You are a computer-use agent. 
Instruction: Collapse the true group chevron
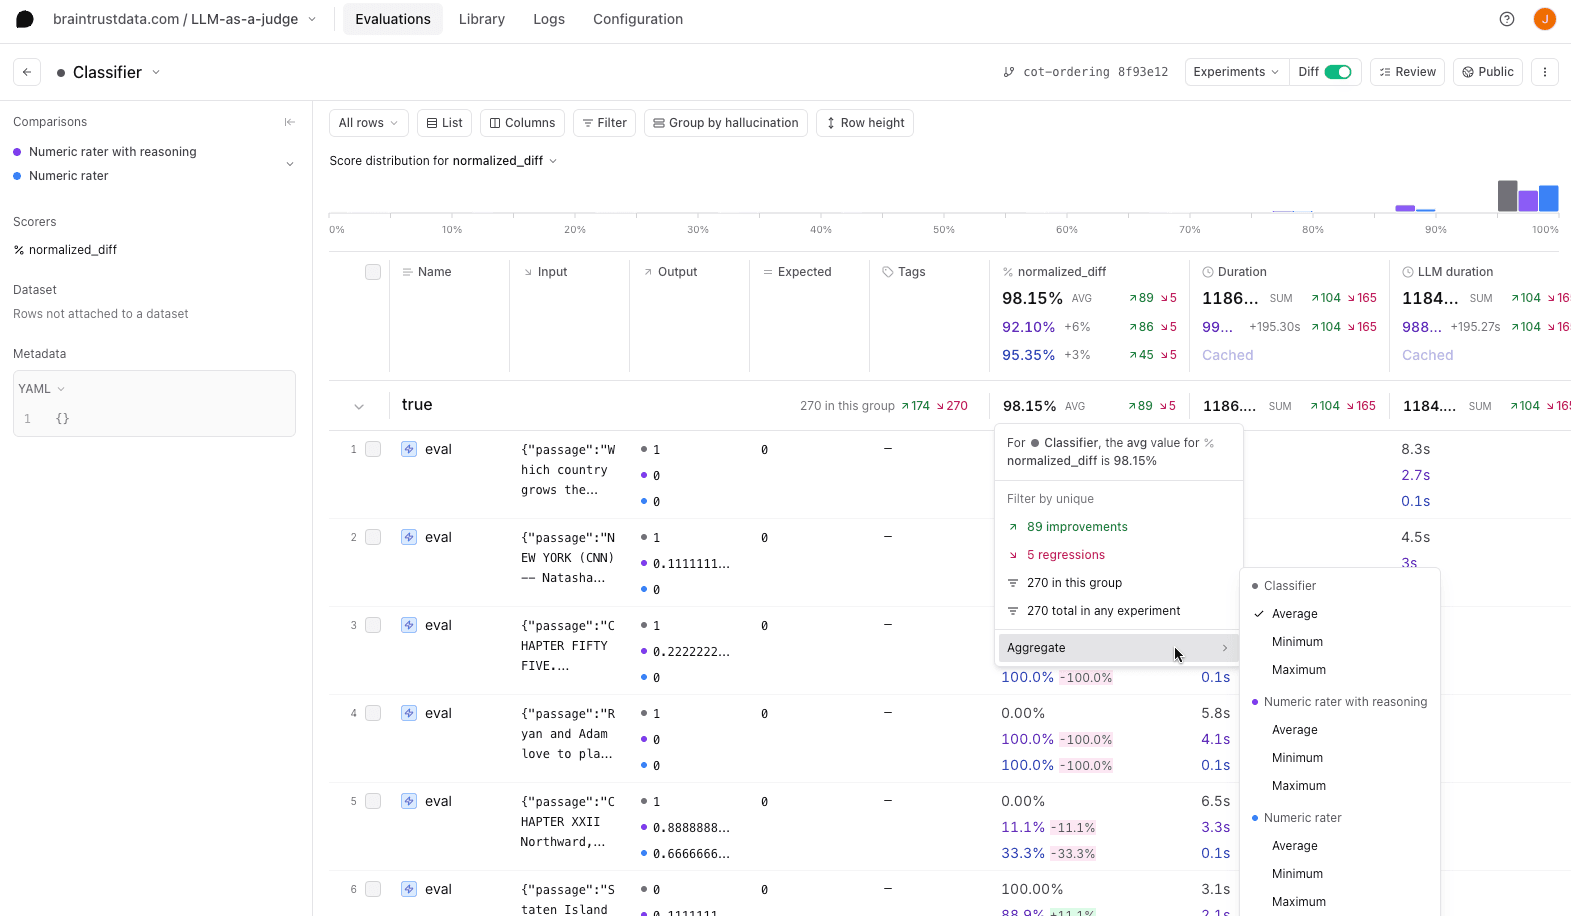point(359,406)
